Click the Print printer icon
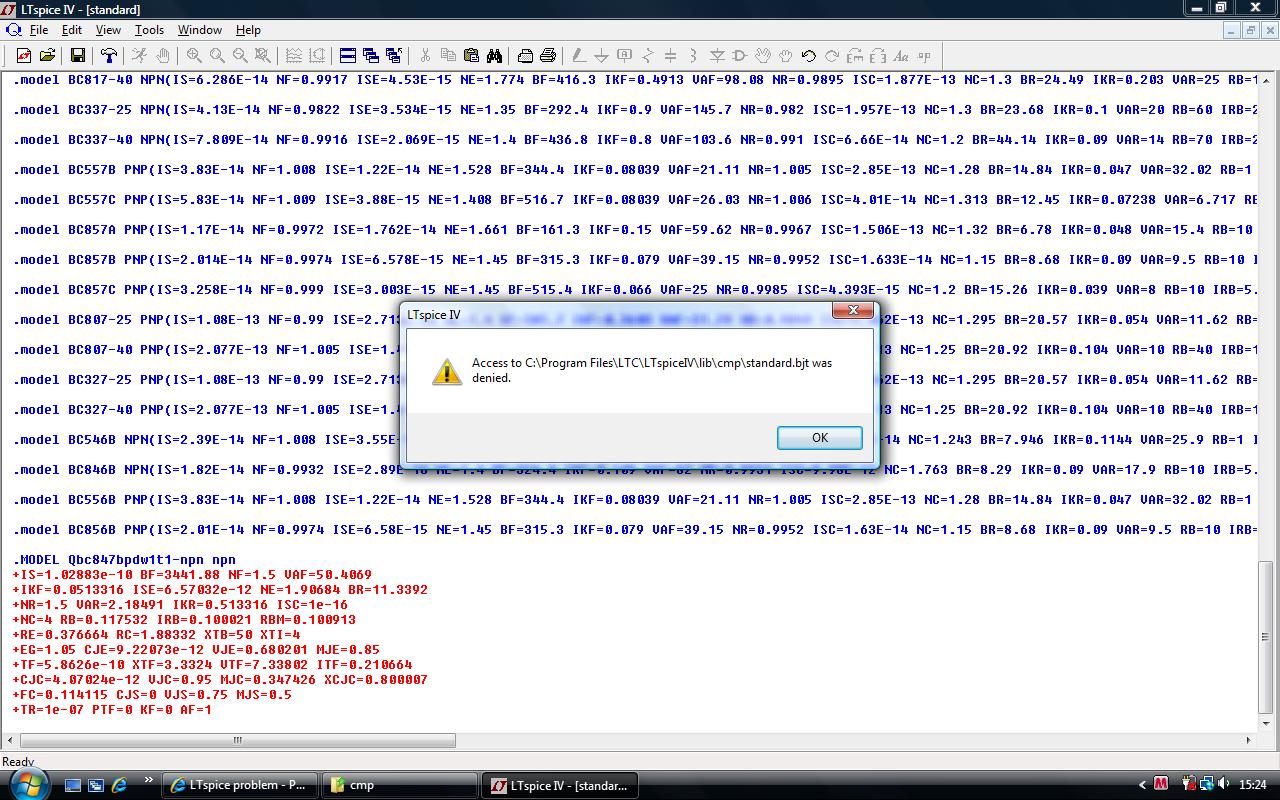The width and height of the screenshot is (1280, 800). click(548, 56)
